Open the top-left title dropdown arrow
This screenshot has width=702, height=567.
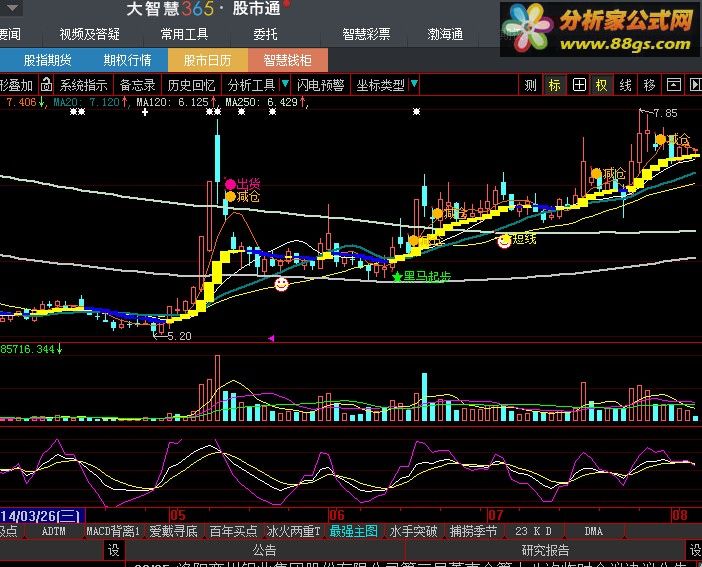pos(12,8)
